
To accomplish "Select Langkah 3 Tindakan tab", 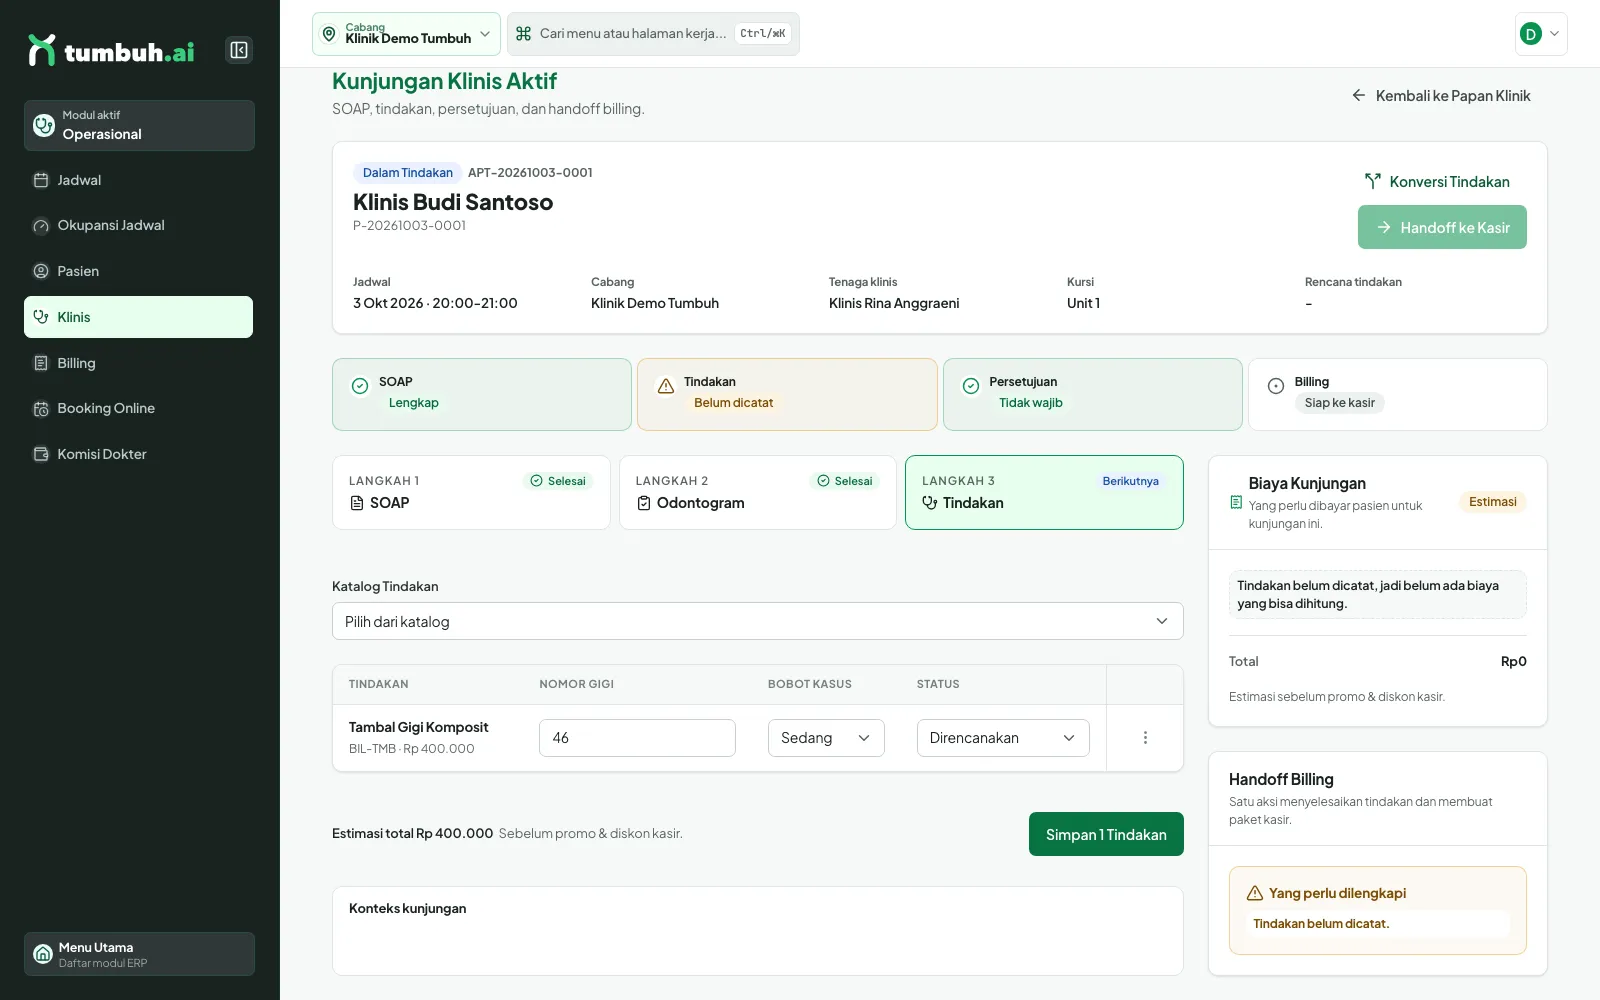I will point(1044,493).
